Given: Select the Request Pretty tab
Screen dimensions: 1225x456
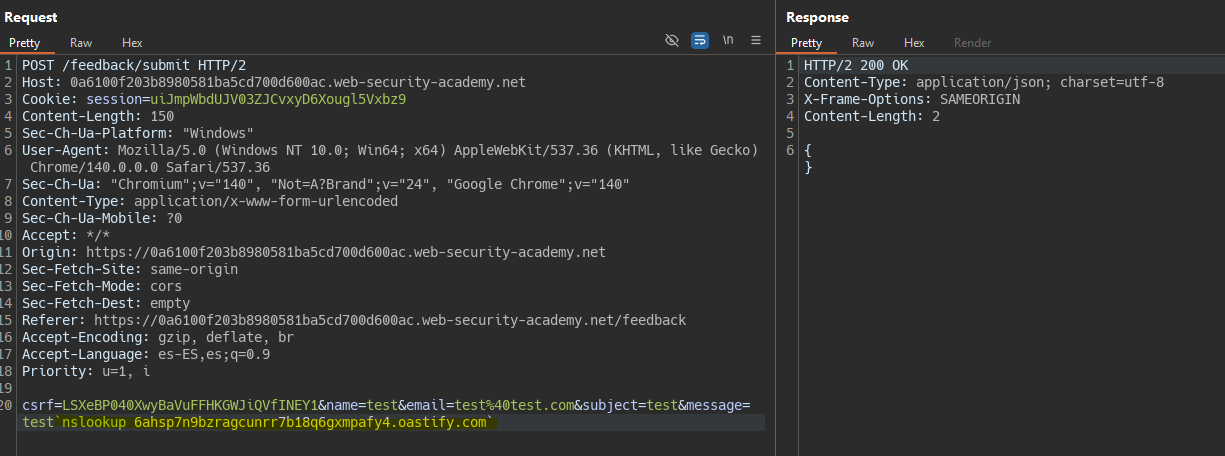Looking at the screenshot, I should point(25,43).
